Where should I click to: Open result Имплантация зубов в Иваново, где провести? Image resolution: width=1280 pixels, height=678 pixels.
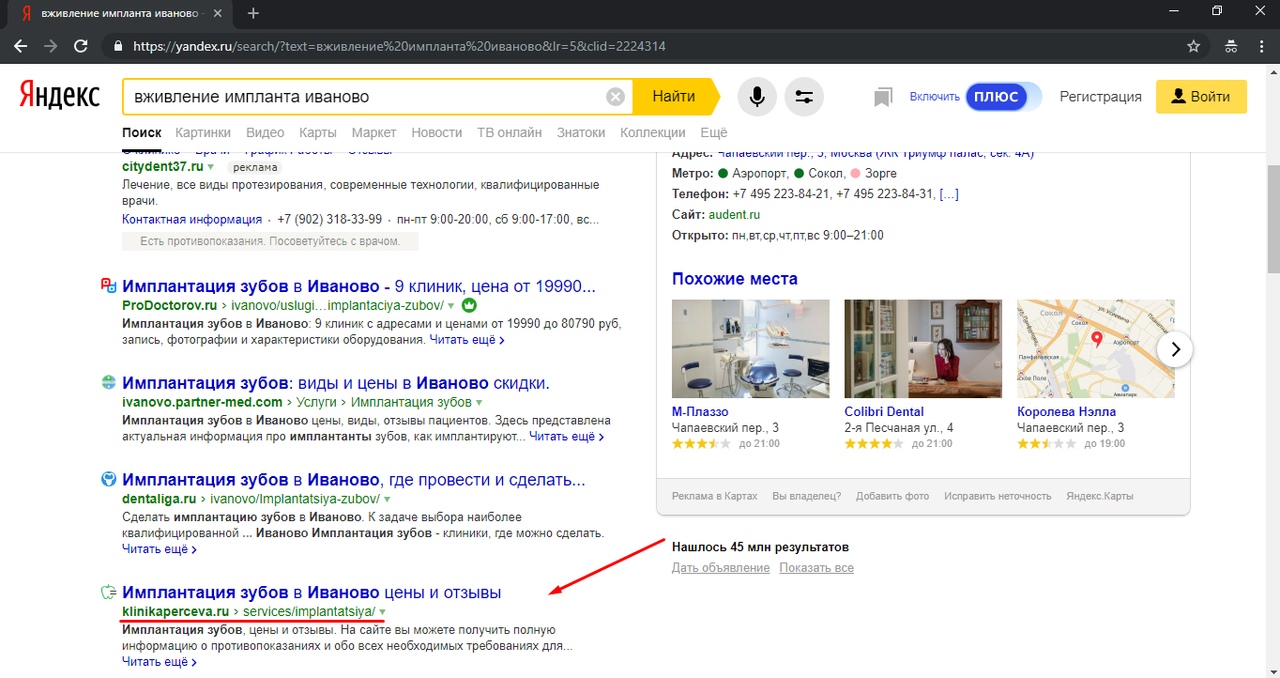click(x=354, y=480)
